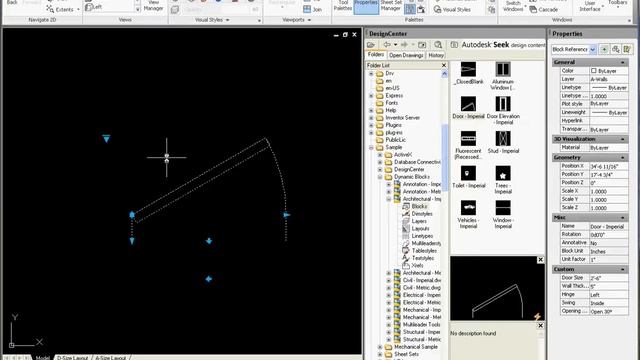Click the DesignCenter Back arrow
Image resolution: width=640 pixels, height=360 pixels.
387,44
